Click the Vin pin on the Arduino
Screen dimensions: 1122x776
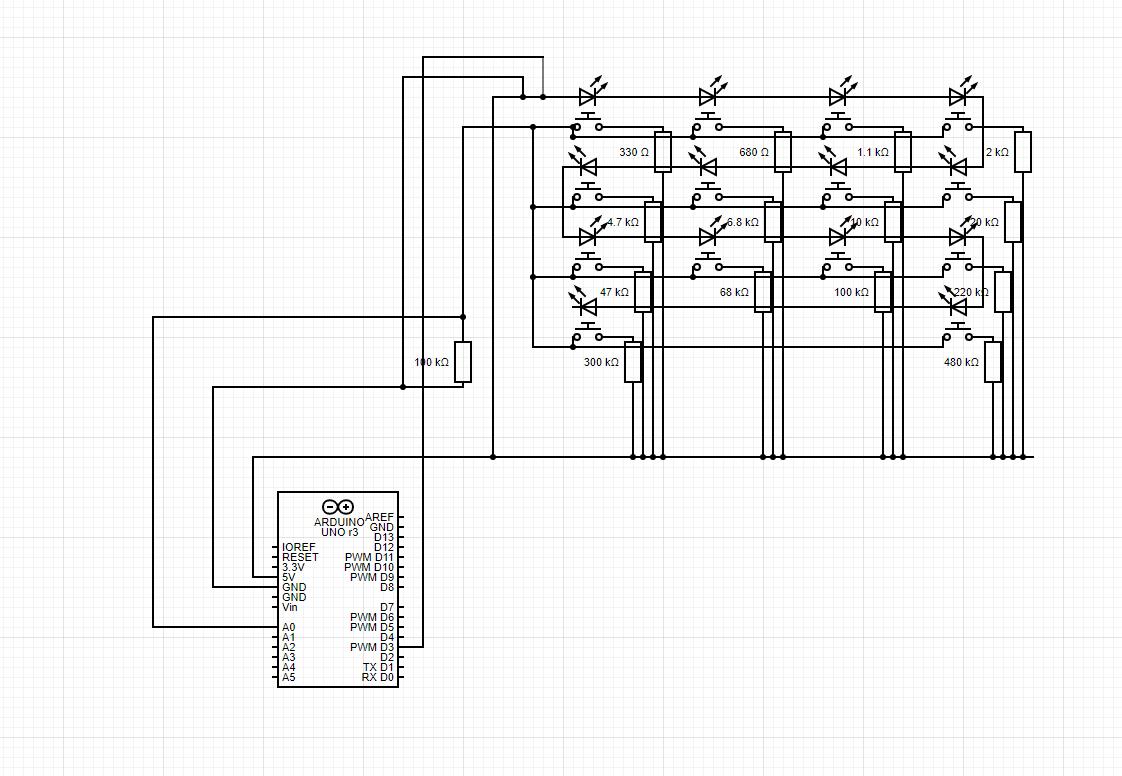[x=290, y=607]
